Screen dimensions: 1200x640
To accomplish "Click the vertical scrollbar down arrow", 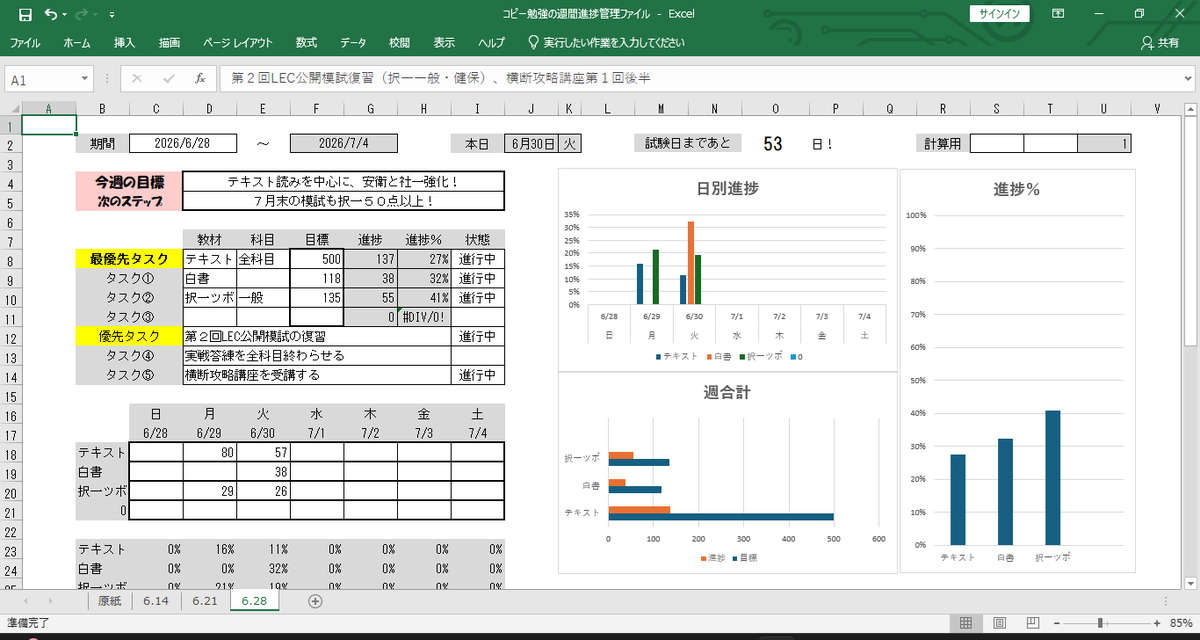I will pyautogui.click(x=1191, y=582).
